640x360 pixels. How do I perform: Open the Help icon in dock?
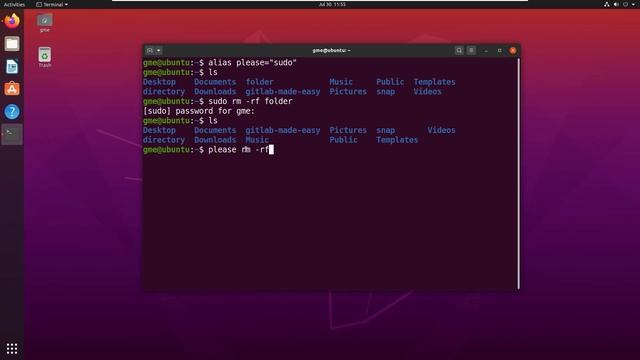tap(12, 111)
